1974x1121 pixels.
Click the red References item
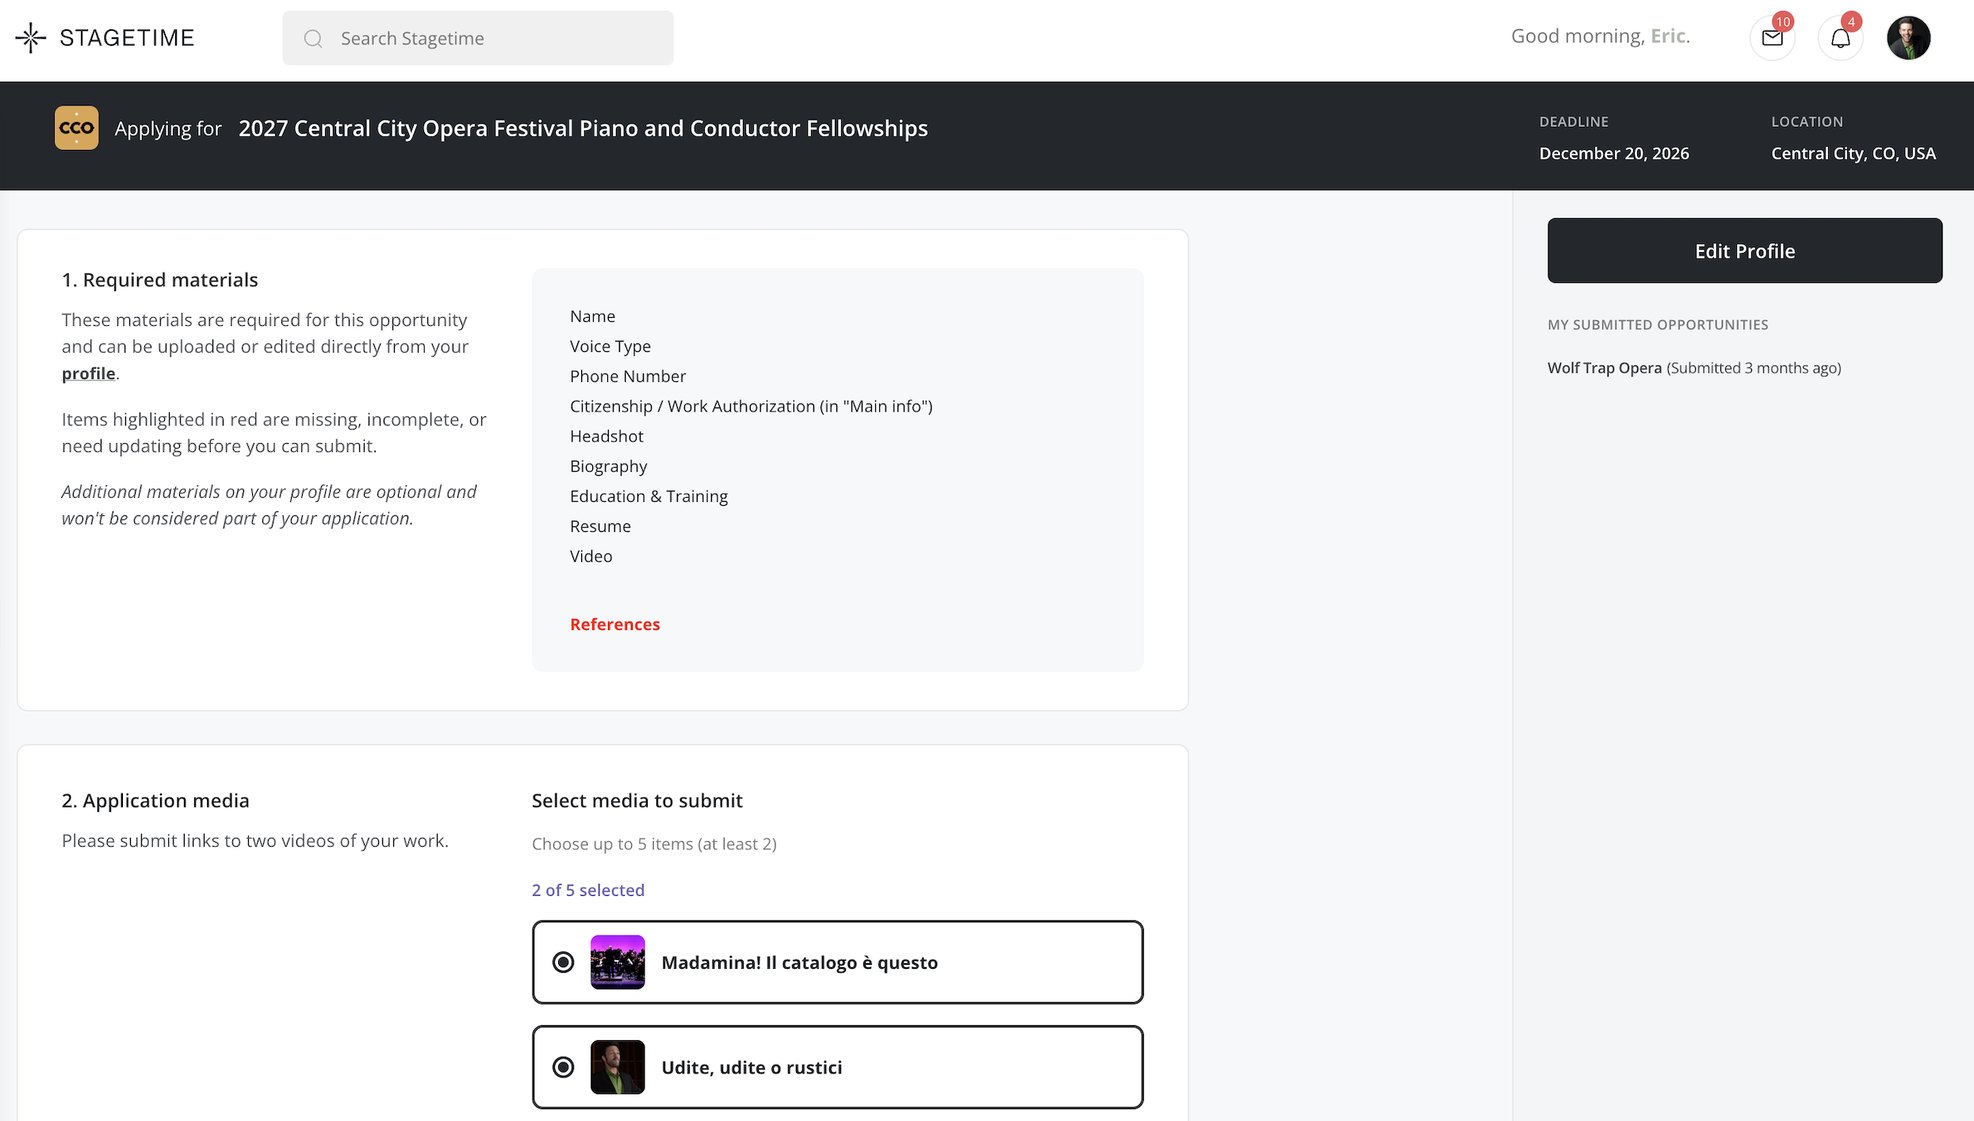(x=615, y=624)
